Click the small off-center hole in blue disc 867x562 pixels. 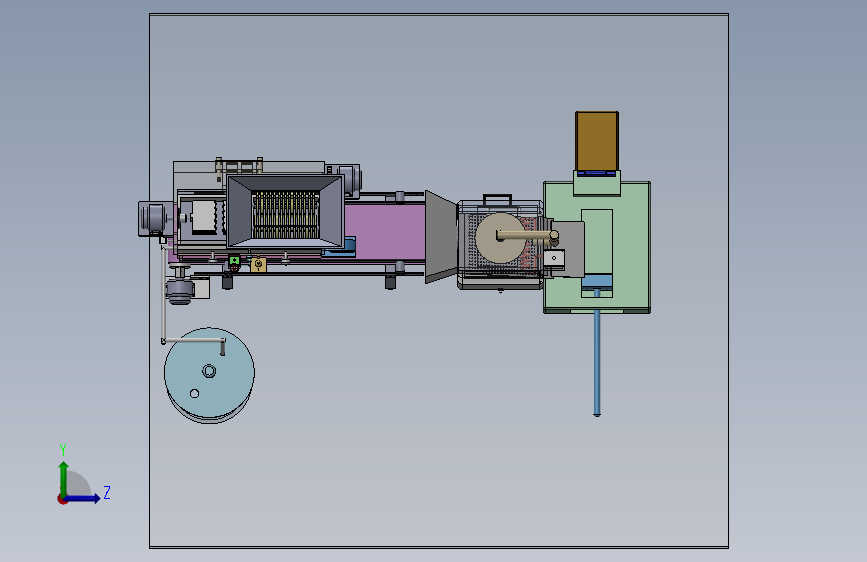(x=194, y=393)
